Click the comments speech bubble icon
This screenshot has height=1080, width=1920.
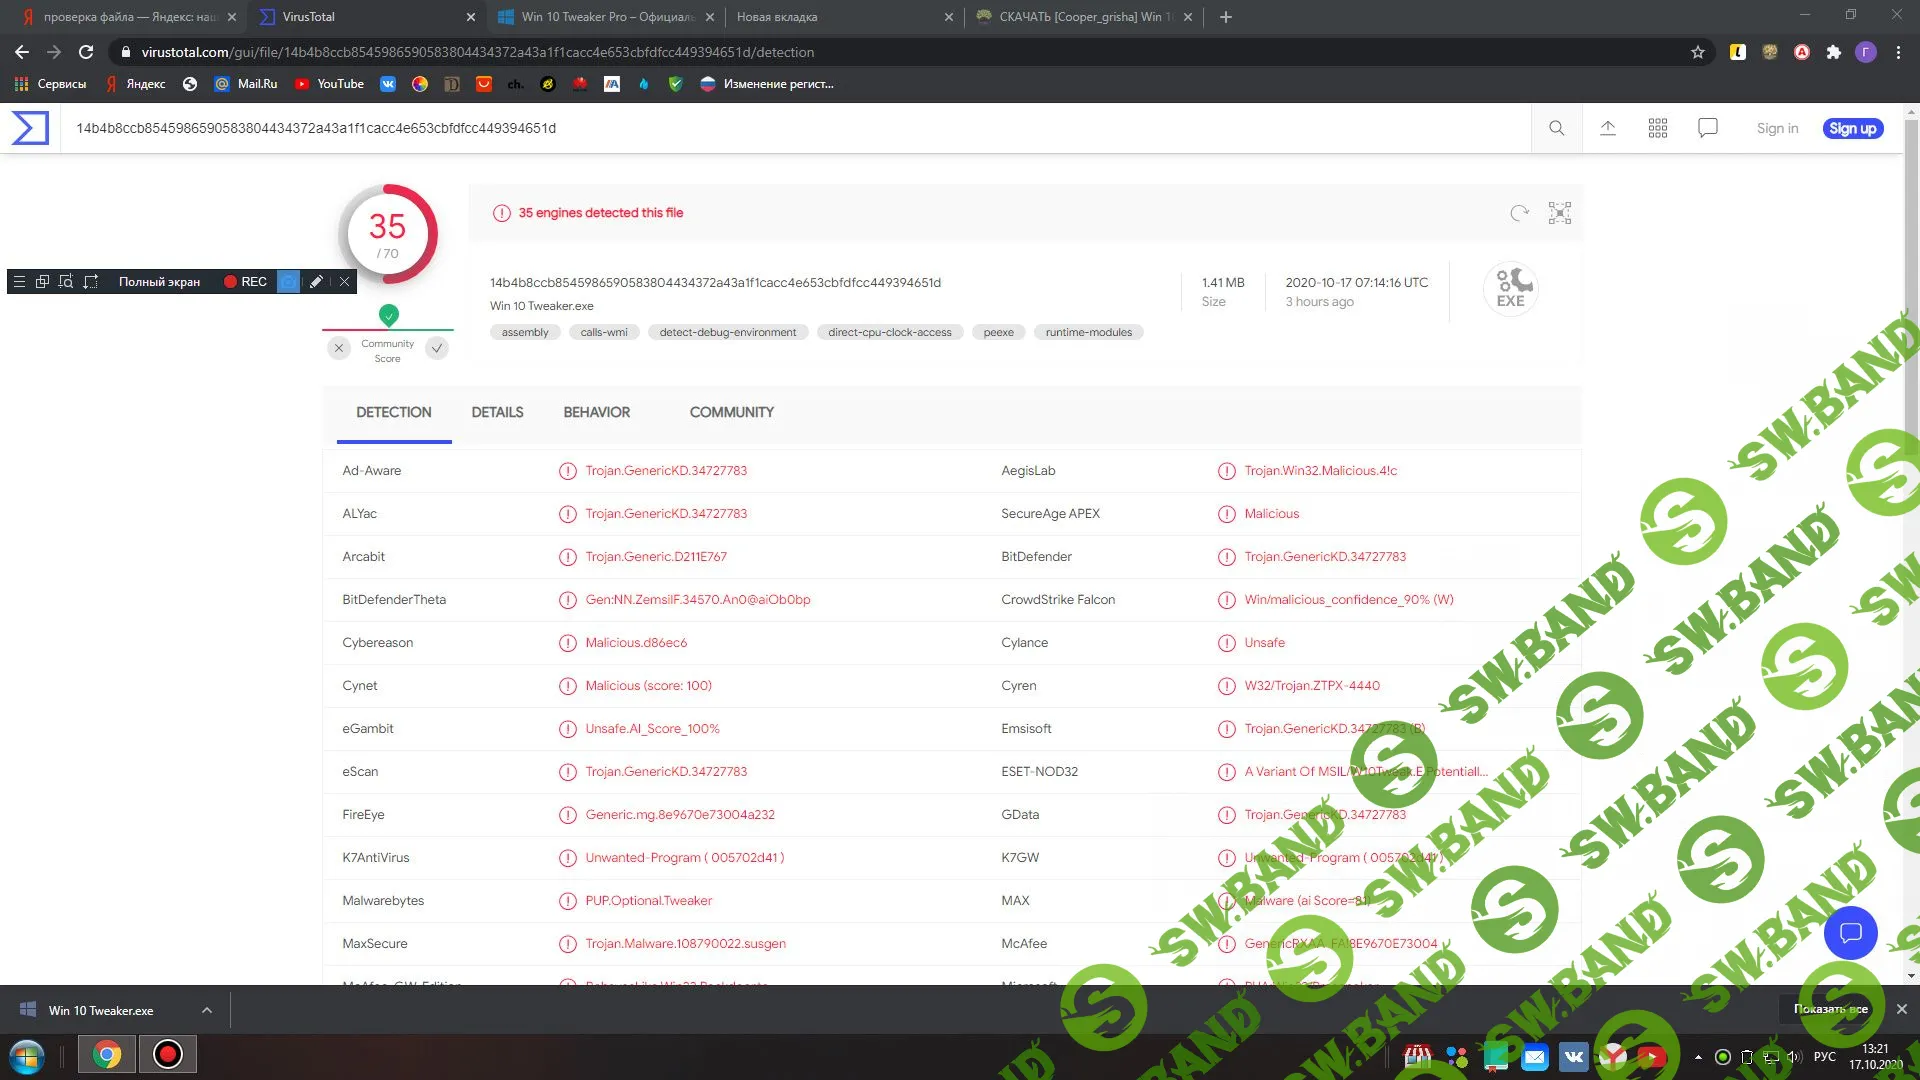(1708, 128)
